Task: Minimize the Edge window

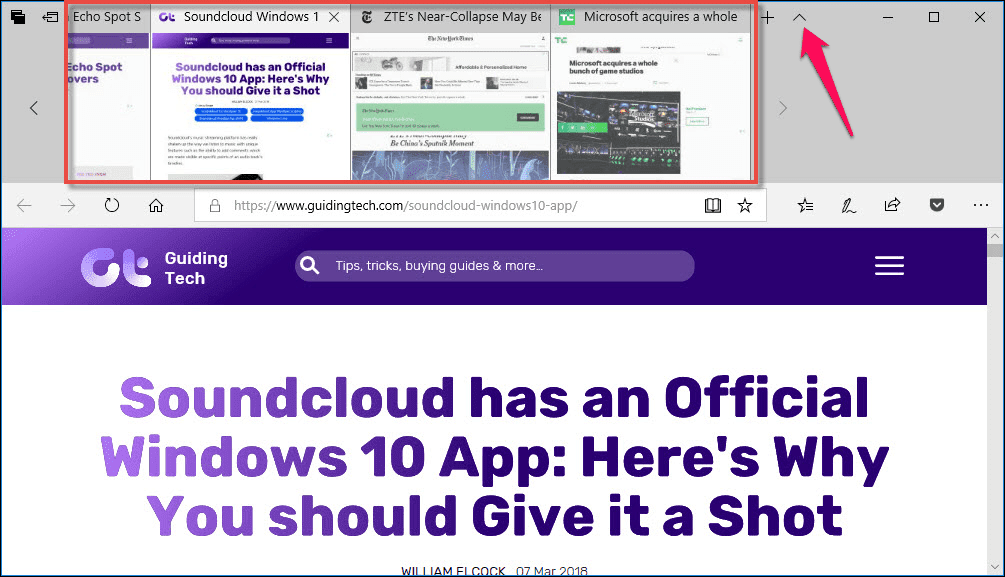Action: click(888, 18)
